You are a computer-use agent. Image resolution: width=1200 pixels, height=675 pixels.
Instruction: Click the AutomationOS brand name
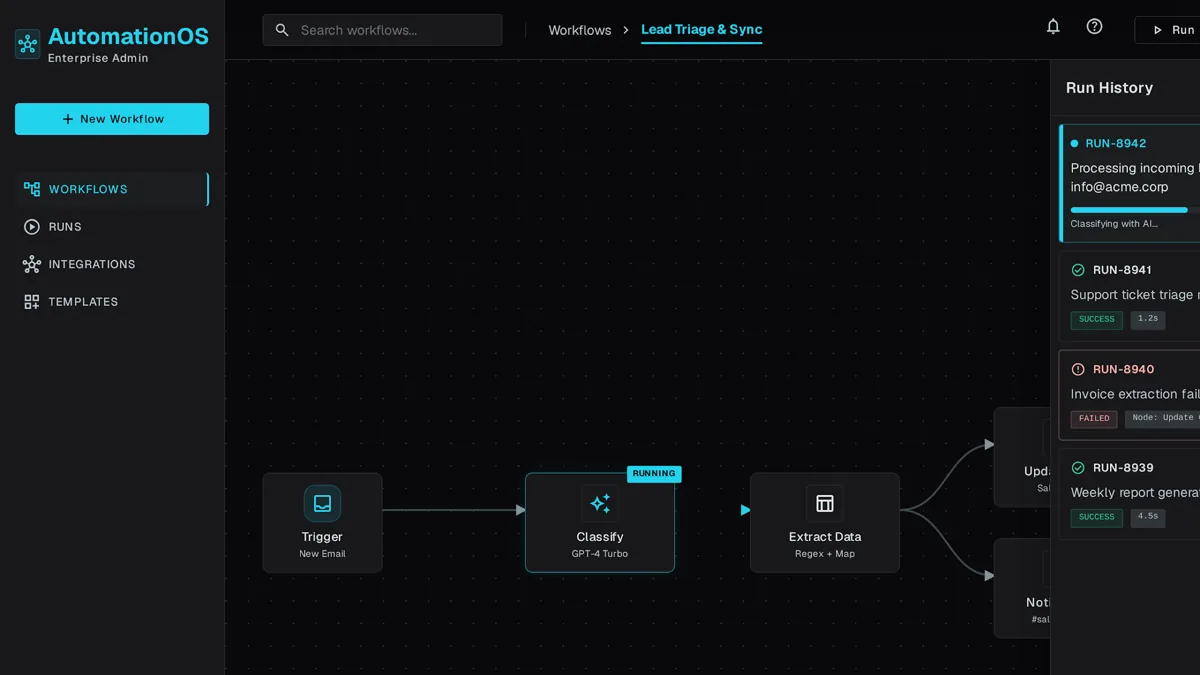tap(128, 37)
